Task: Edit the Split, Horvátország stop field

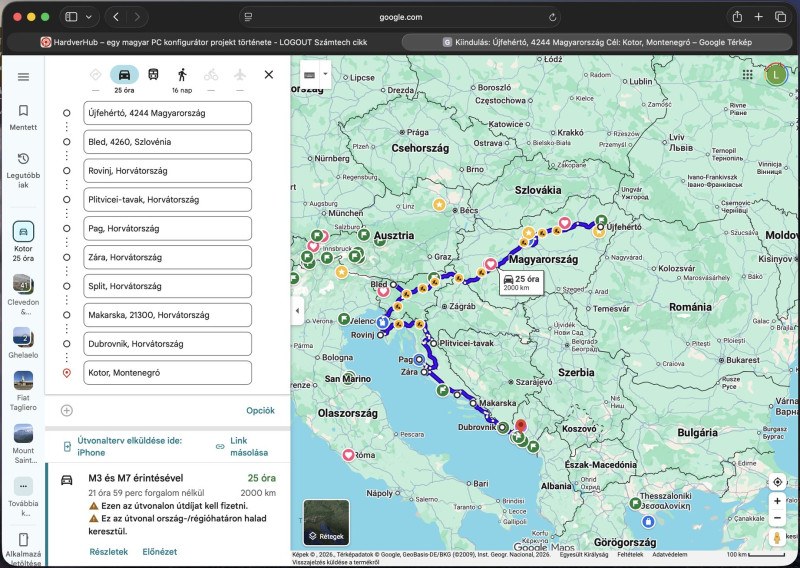Action: [x=167, y=286]
